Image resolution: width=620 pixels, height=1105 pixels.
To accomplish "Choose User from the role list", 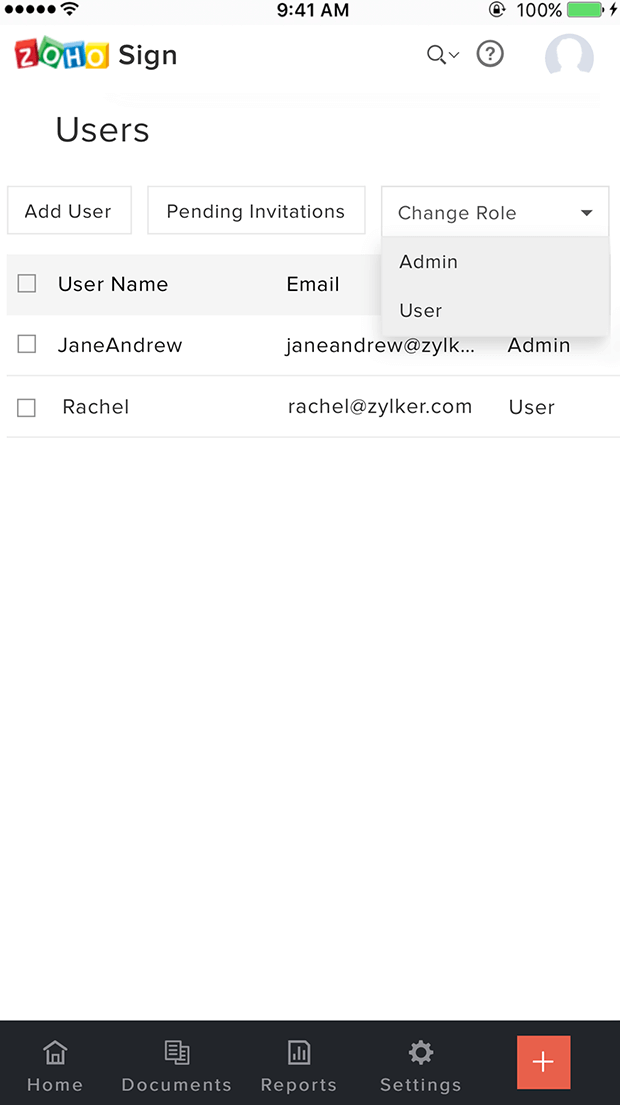I will [421, 311].
